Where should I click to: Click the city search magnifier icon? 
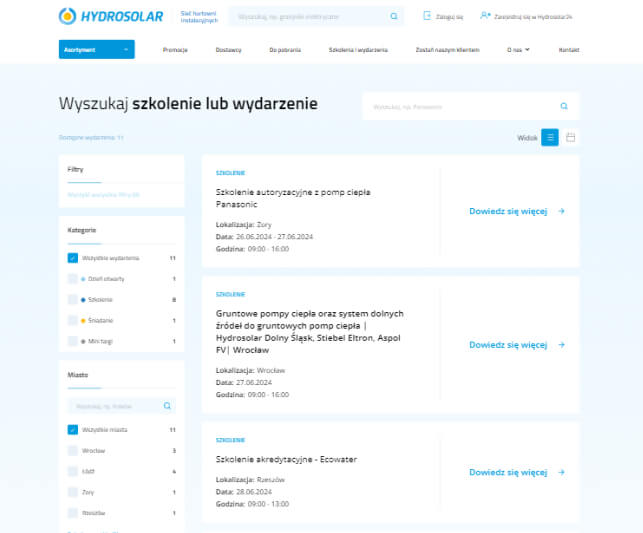click(x=167, y=406)
